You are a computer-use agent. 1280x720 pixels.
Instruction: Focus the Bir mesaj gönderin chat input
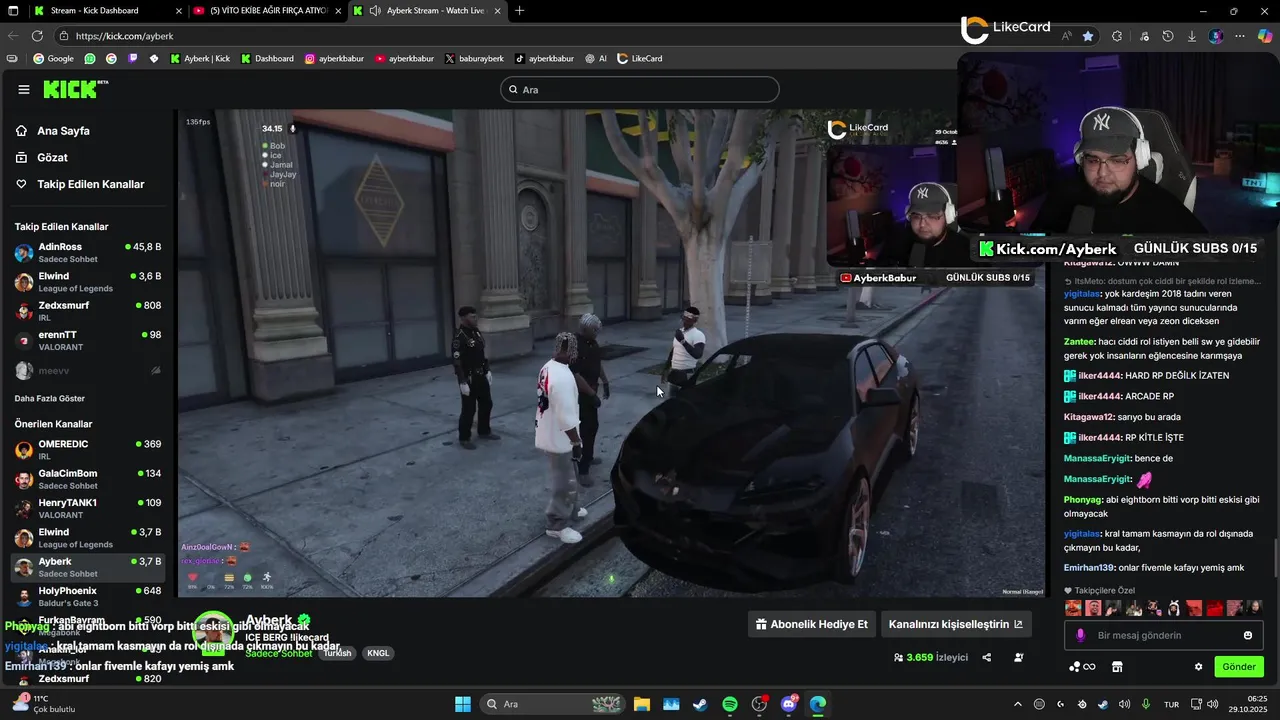click(x=1163, y=635)
